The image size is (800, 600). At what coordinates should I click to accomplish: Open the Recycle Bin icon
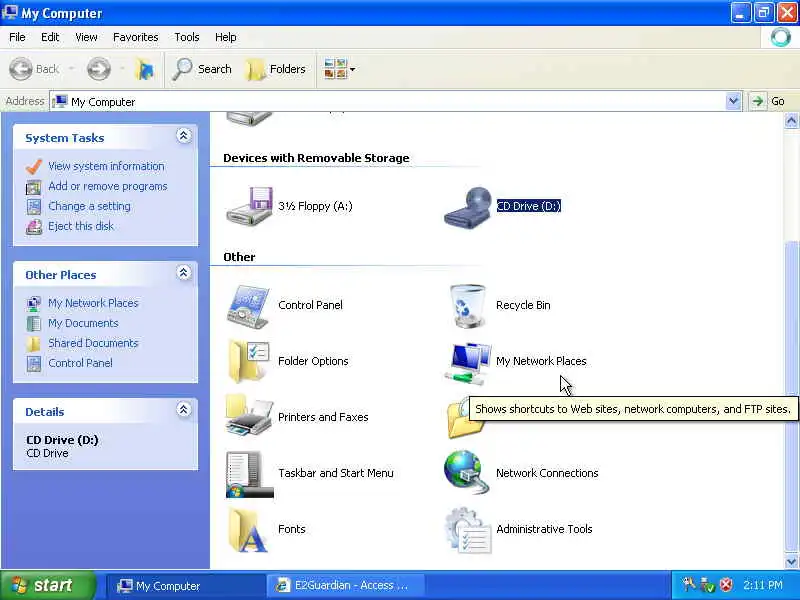(x=467, y=305)
